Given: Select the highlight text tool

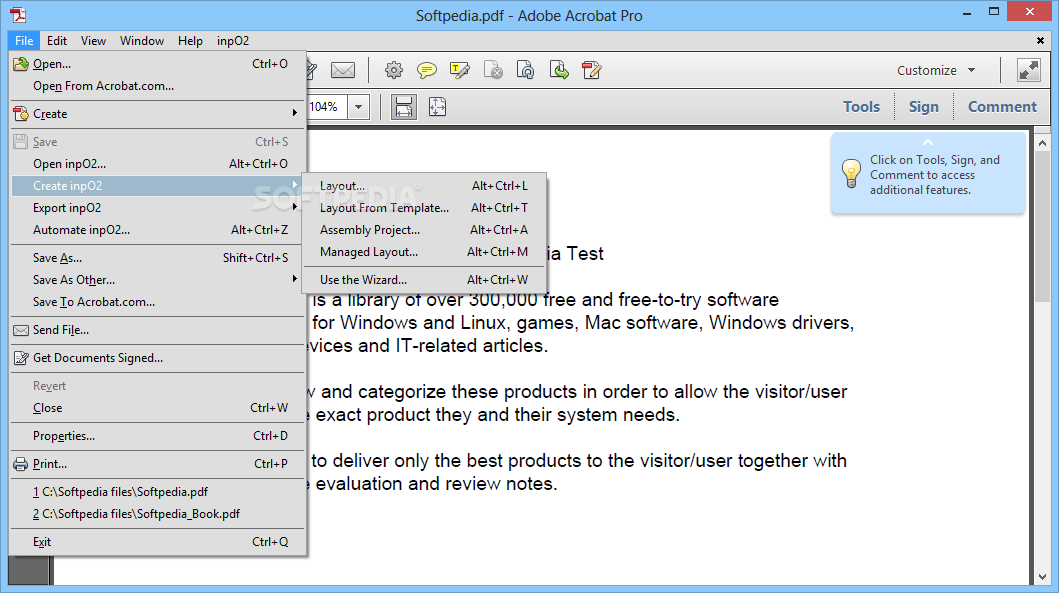Looking at the screenshot, I should click(459, 70).
